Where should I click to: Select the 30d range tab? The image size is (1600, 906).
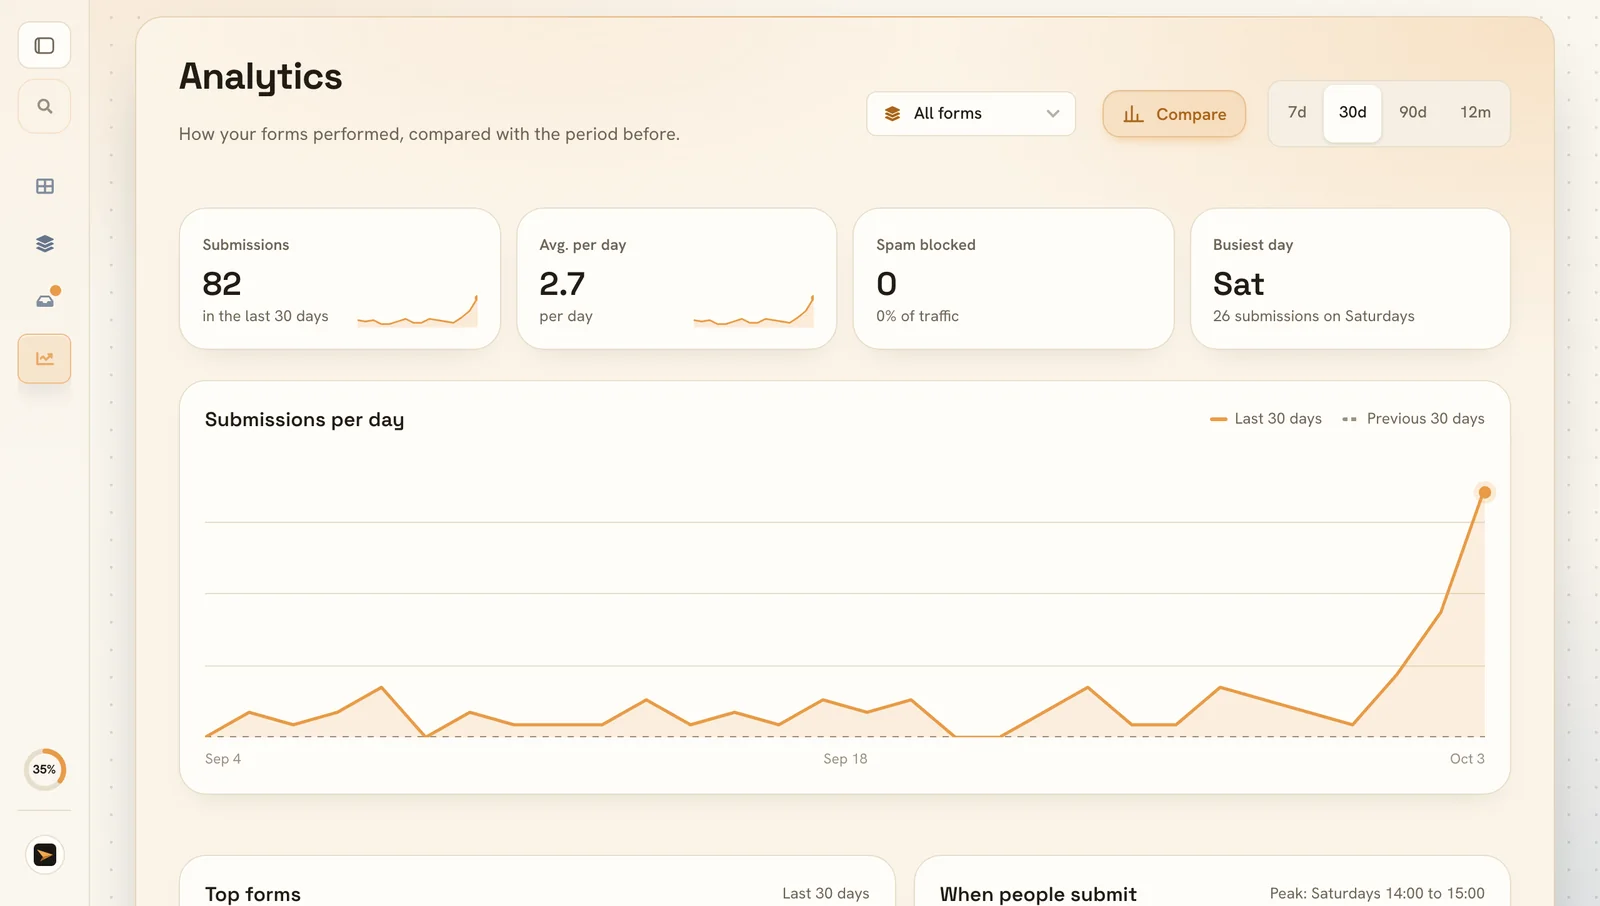[x=1352, y=113]
